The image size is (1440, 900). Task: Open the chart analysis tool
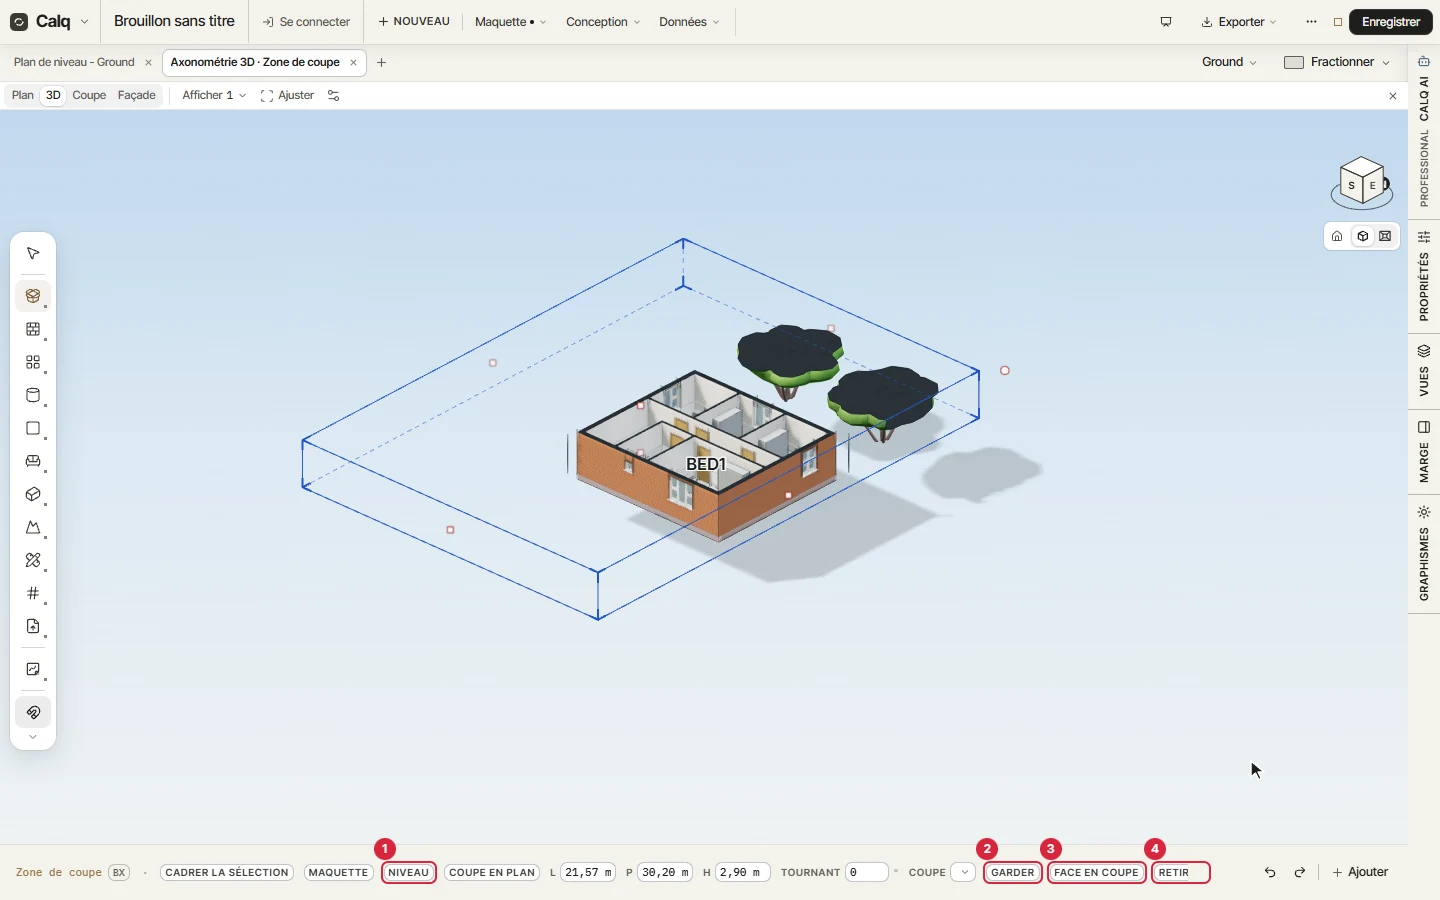33,669
